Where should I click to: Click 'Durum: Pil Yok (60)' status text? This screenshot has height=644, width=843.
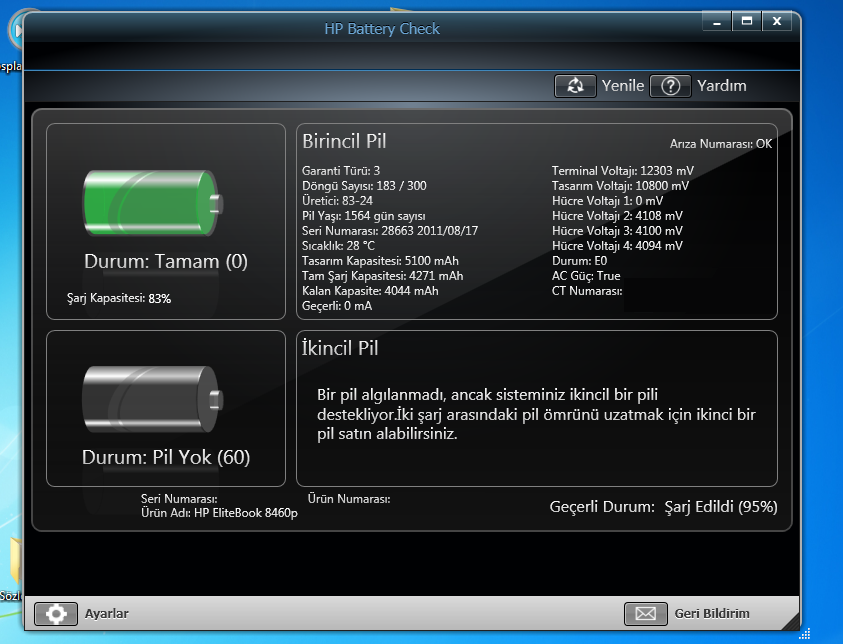click(x=166, y=457)
